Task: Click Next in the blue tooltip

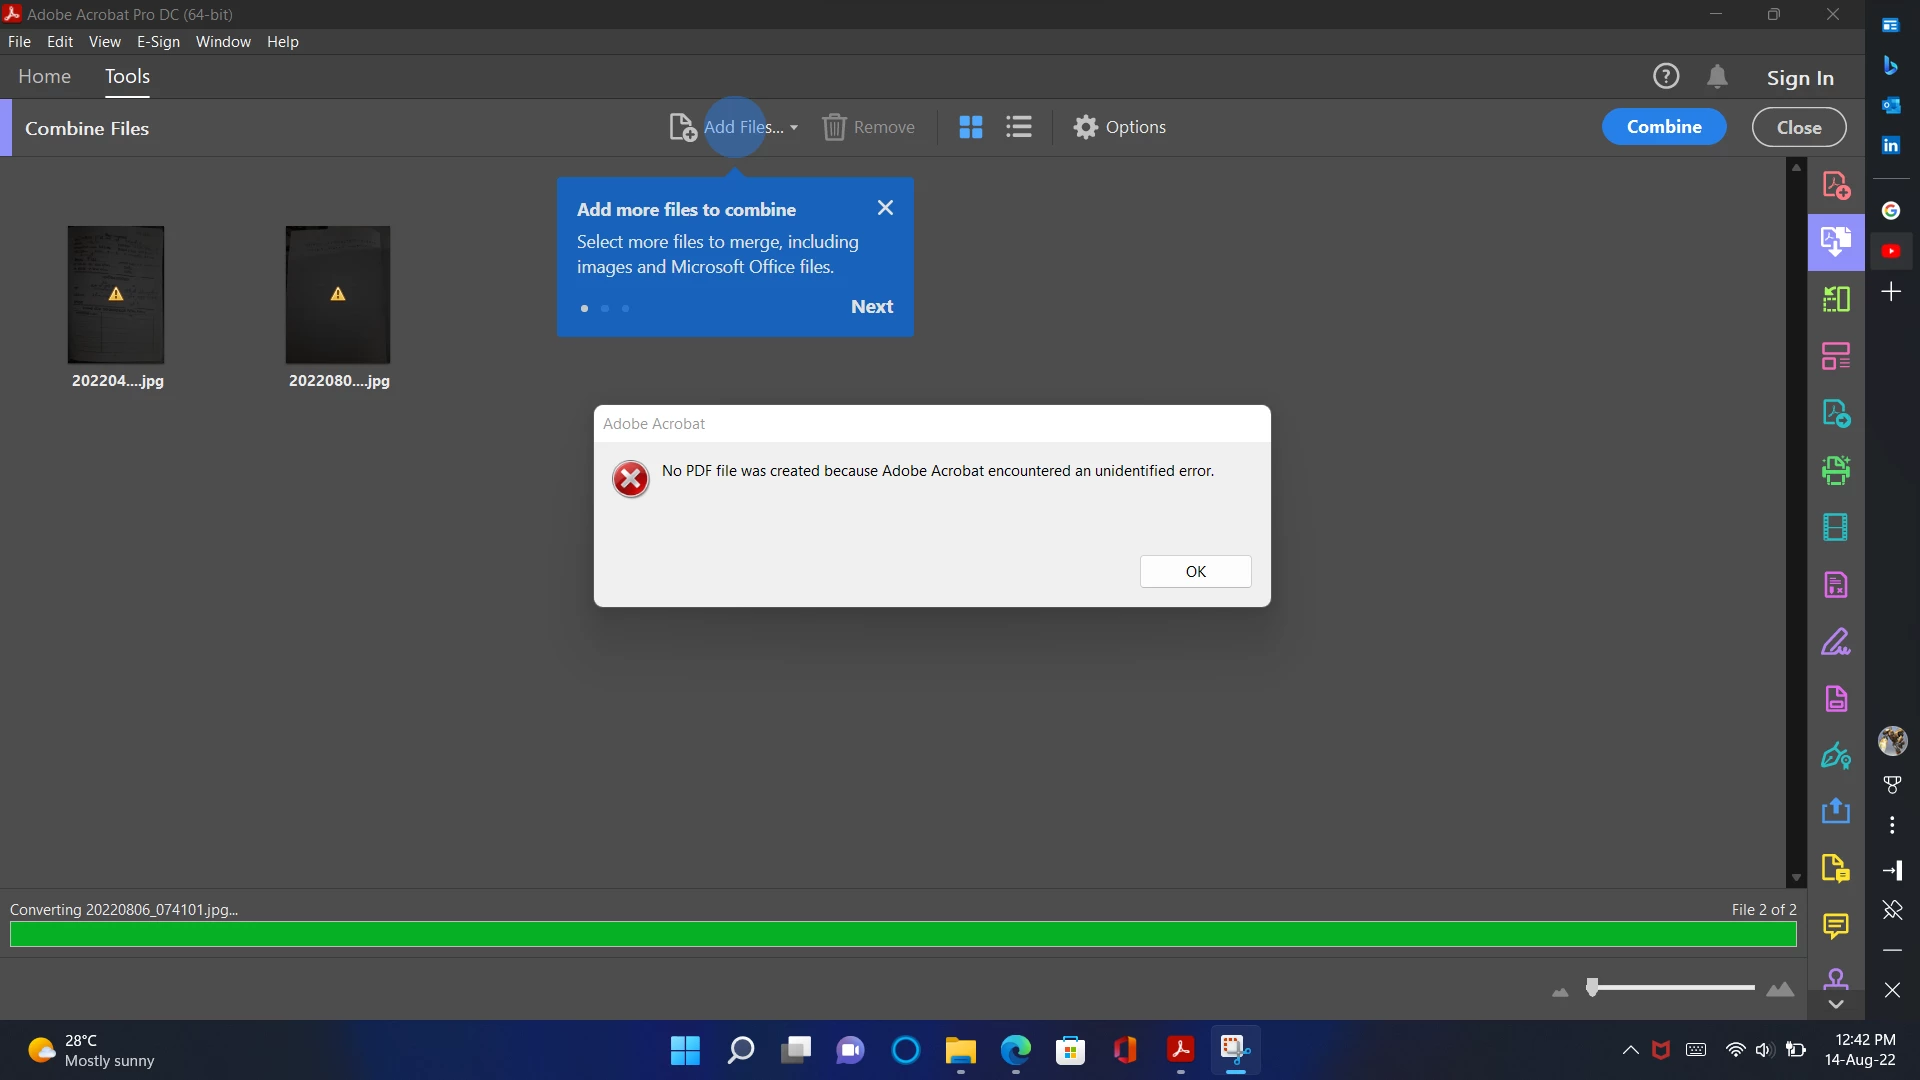Action: click(871, 307)
